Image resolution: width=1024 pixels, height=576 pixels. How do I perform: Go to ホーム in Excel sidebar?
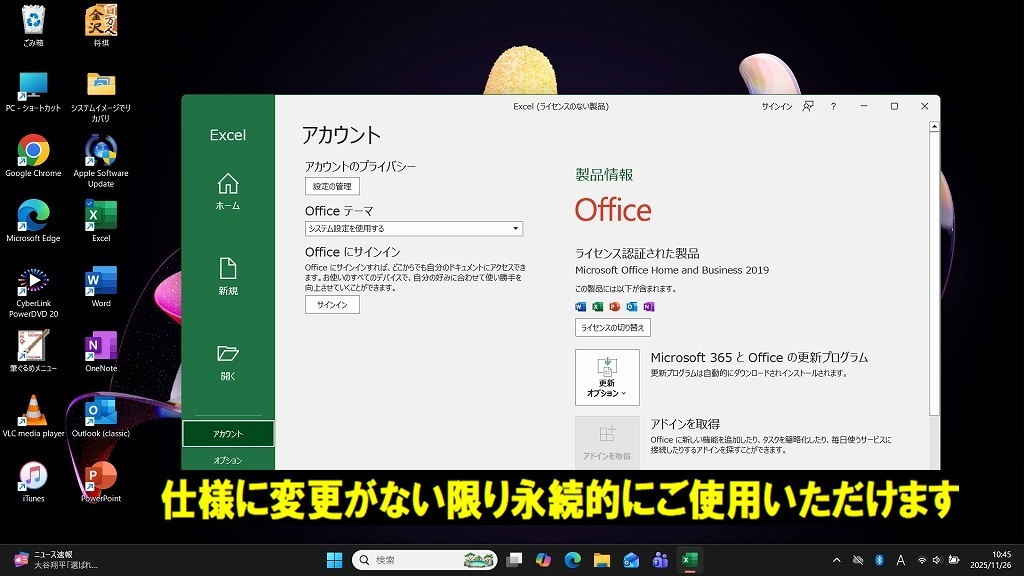click(x=228, y=191)
